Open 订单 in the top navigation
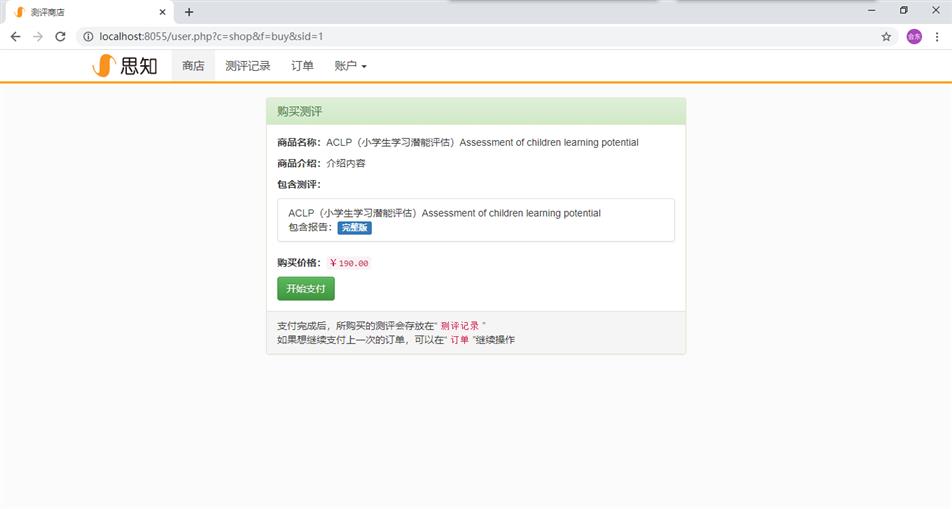The width and height of the screenshot is (952, 509). tap(302, 66)
